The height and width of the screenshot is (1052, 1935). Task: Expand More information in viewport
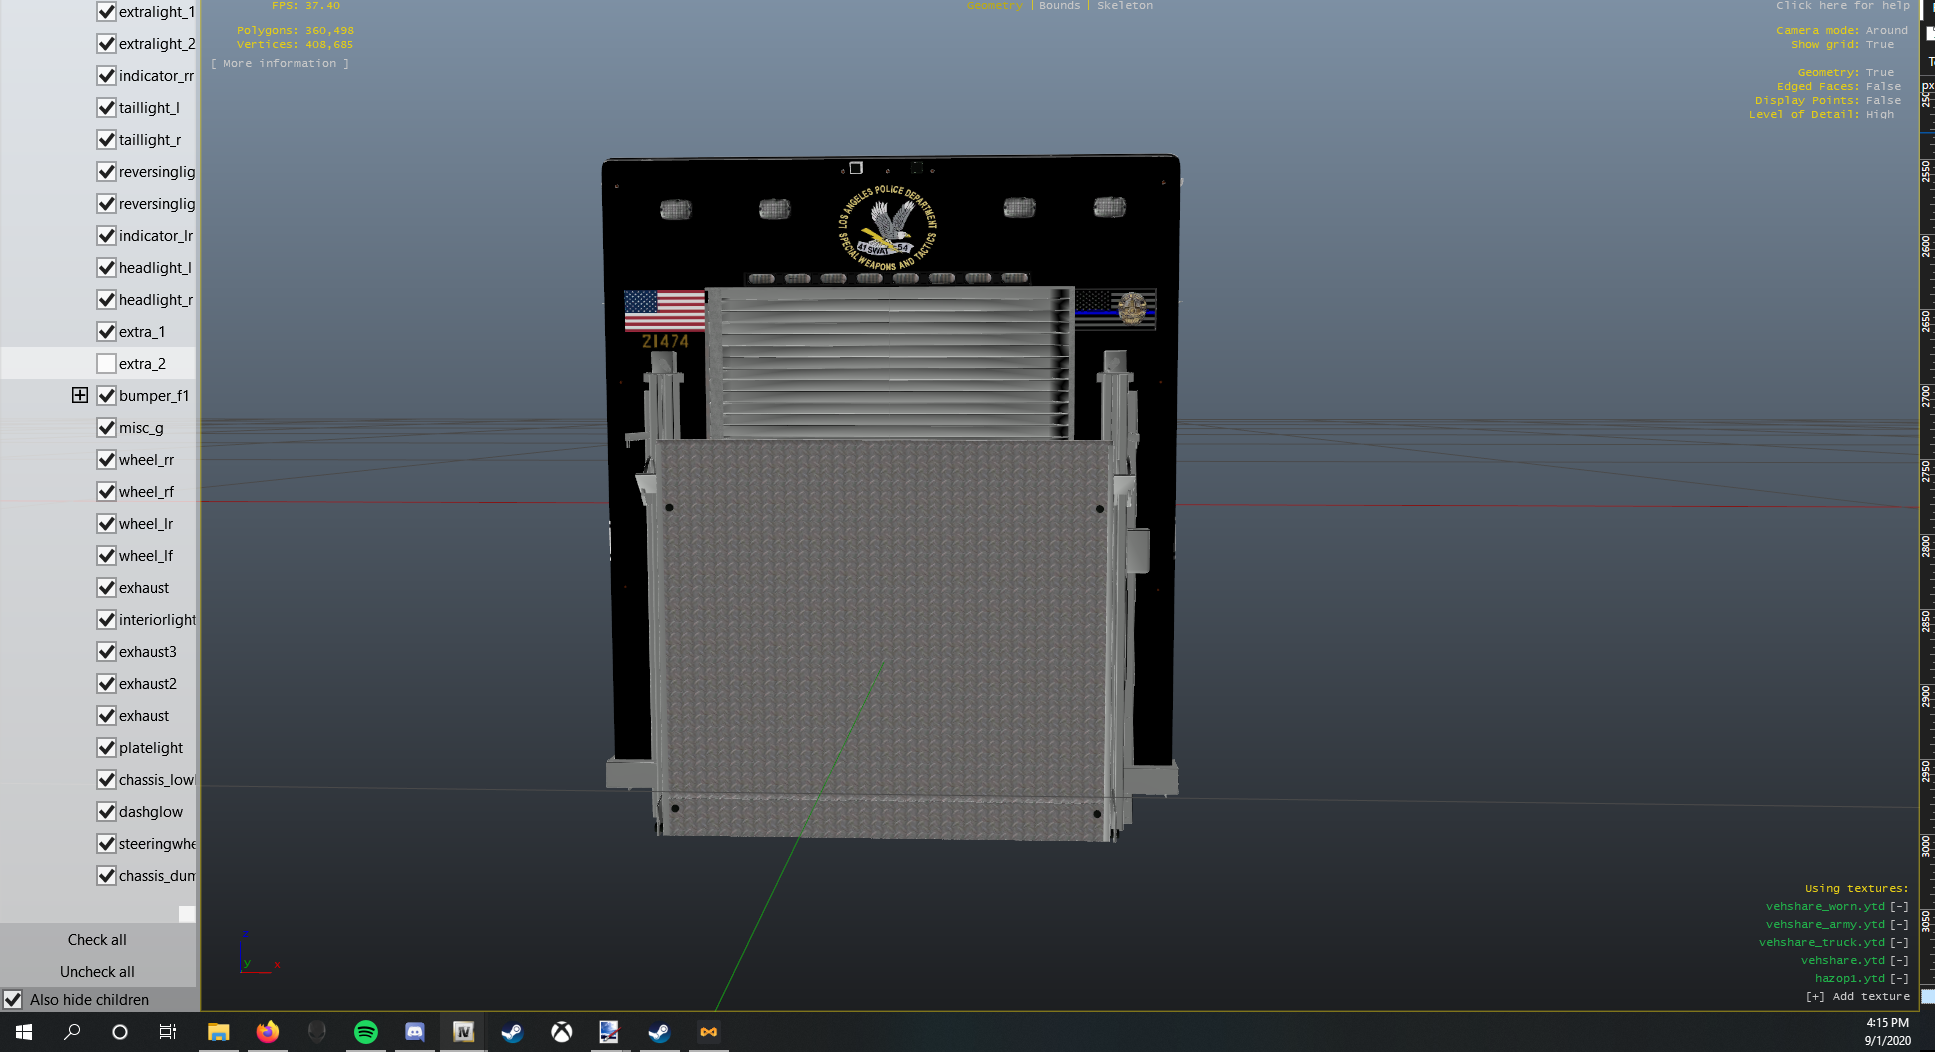tap(280, 64)
